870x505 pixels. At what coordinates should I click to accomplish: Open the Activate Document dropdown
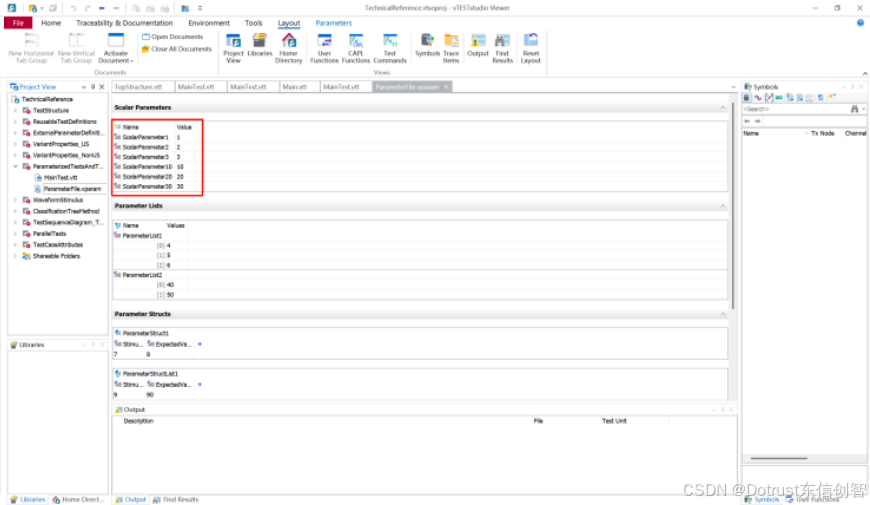click(116, 48)
